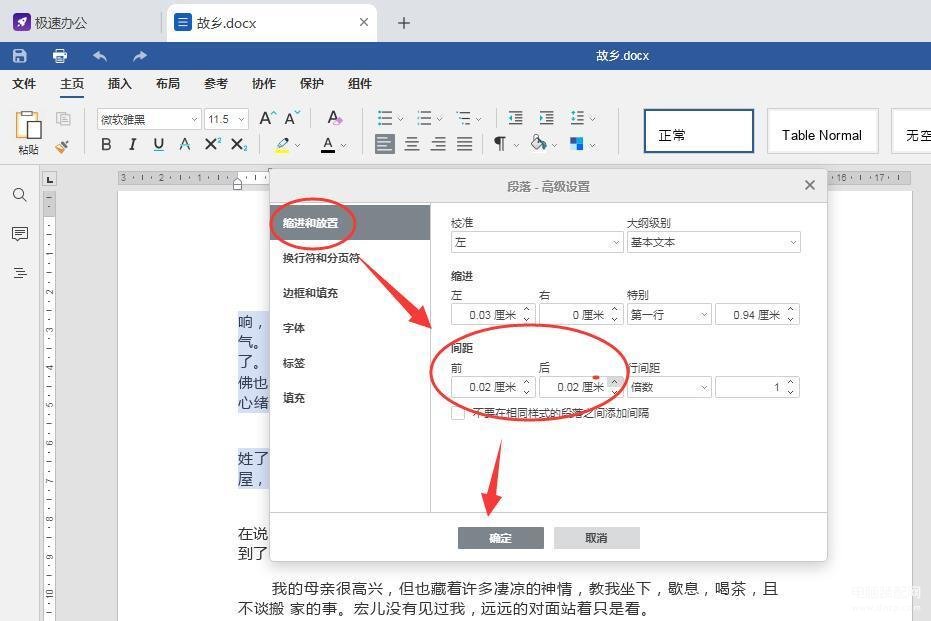Open the 文件 menu
This screenshot has height=621, width=931.
(24, 84)
